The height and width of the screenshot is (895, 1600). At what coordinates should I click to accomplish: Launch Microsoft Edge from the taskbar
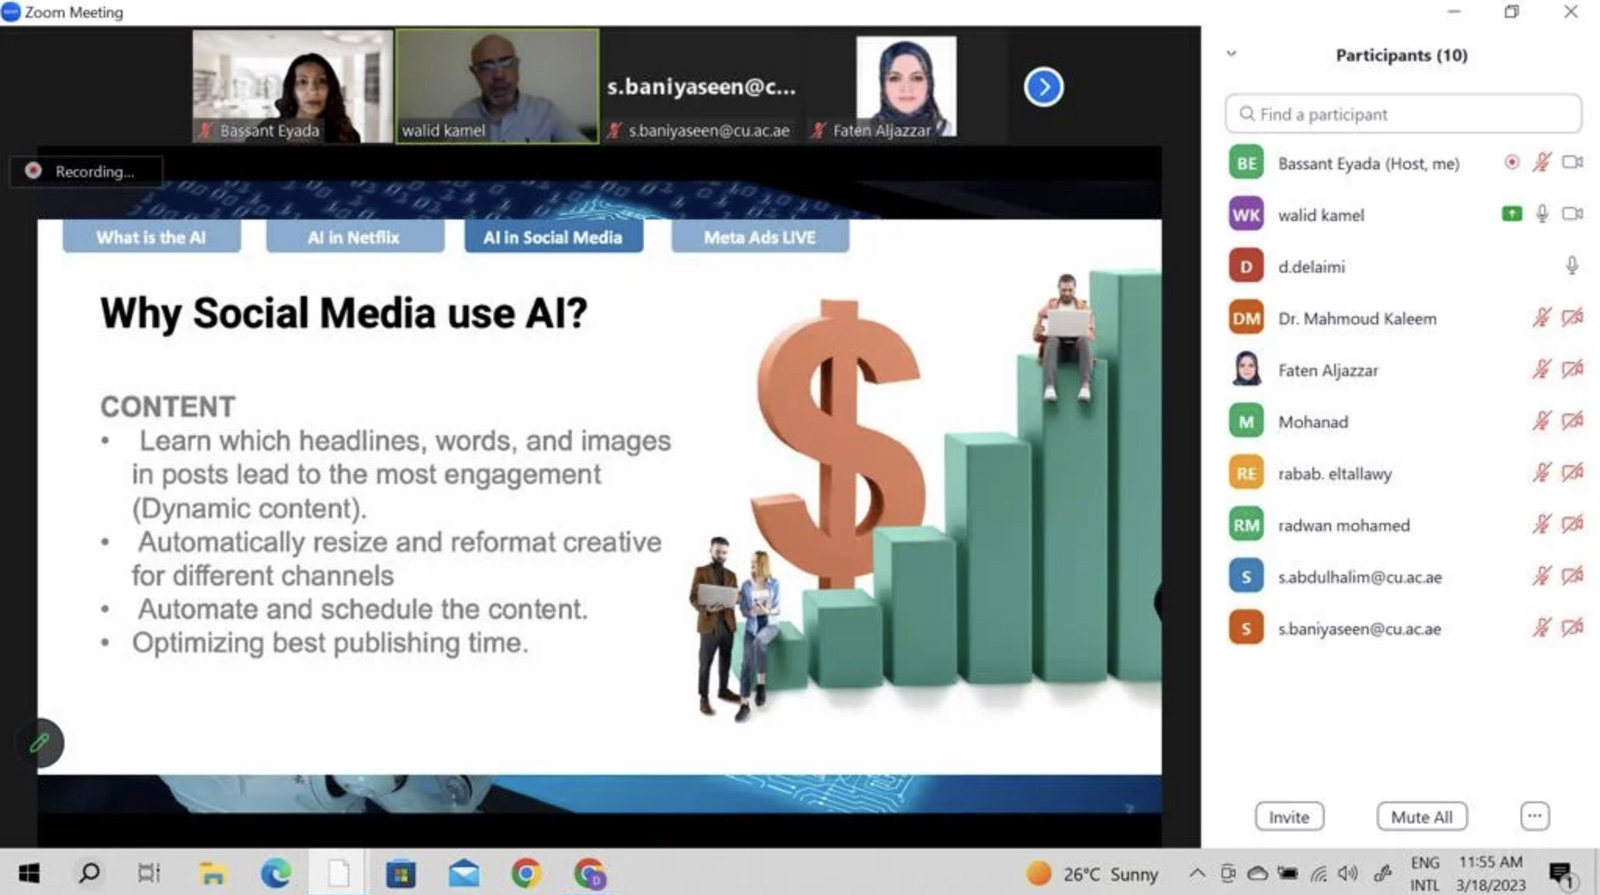pos(275,873)
